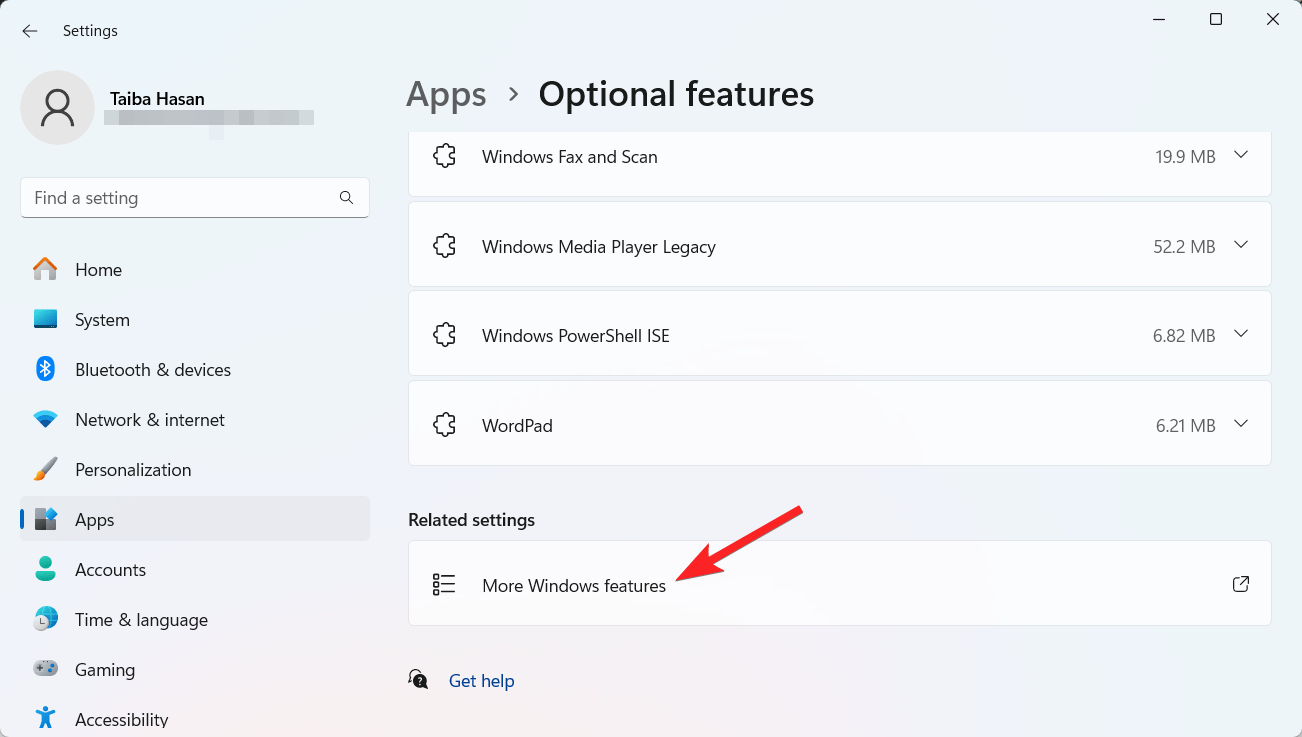Open More Windows features
This screenshot has width=1302, height=737.
point(574,585)
